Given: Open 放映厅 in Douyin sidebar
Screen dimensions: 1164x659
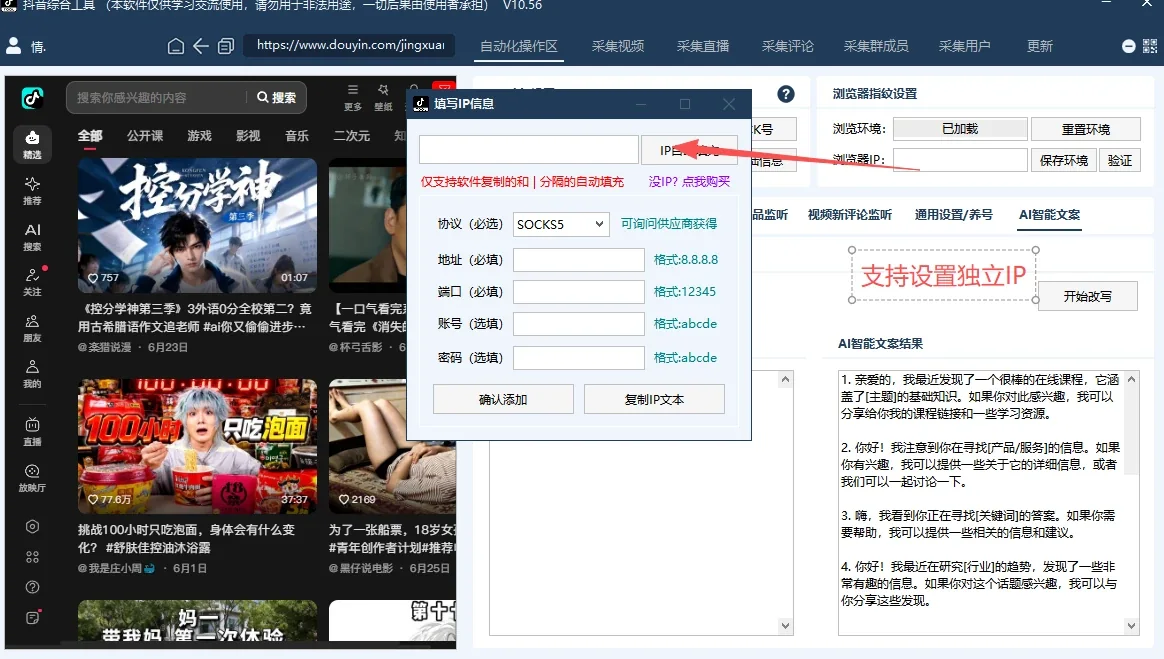Looking at the screenshot, I should 32,478.
